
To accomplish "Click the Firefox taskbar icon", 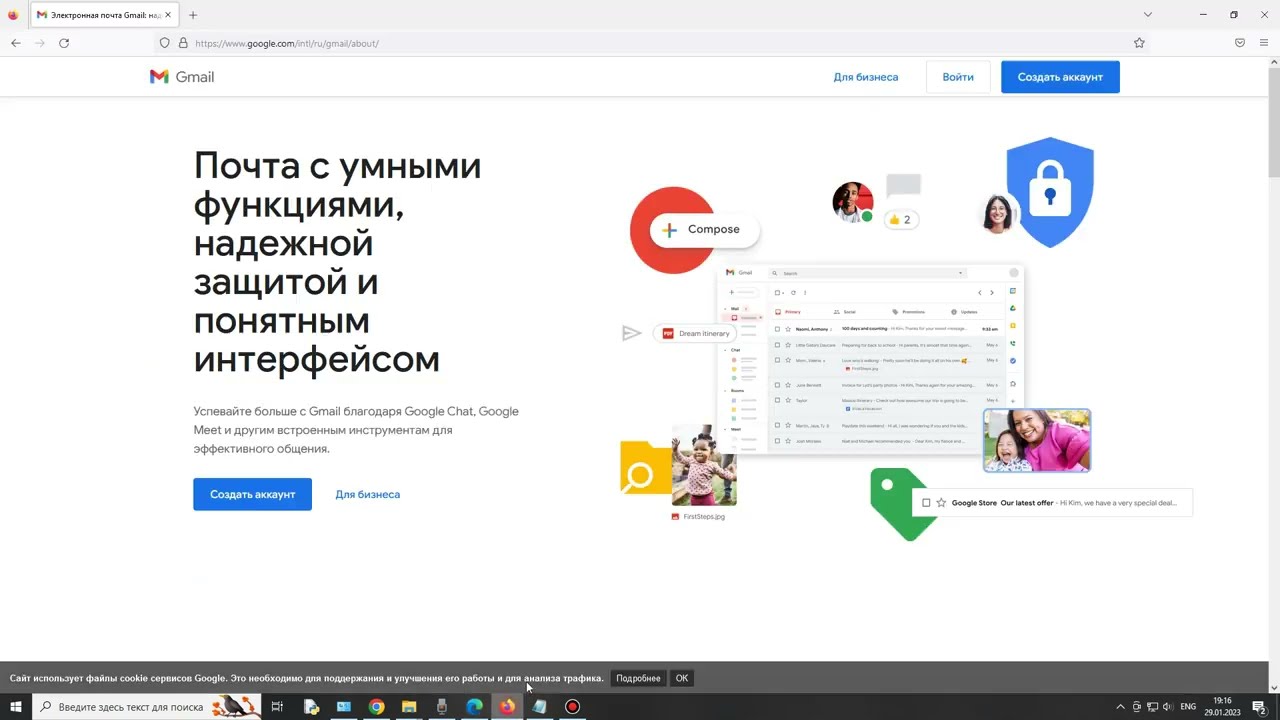I will pyautogui.click(x=507, y=707).
